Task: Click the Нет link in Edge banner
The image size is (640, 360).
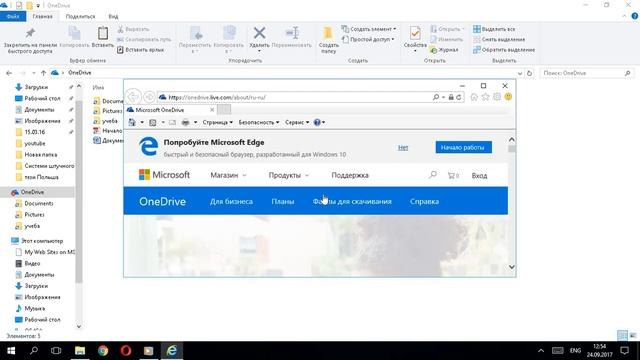Action: (403, 147)
